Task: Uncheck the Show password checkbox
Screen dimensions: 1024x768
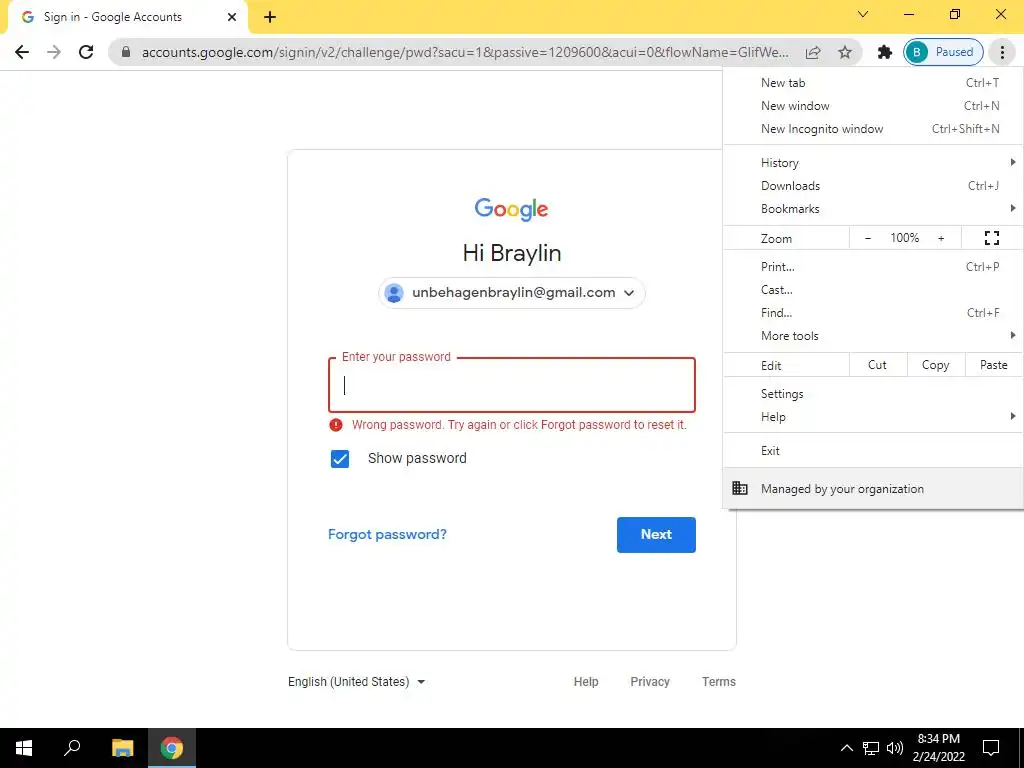Action: (340, 459)
